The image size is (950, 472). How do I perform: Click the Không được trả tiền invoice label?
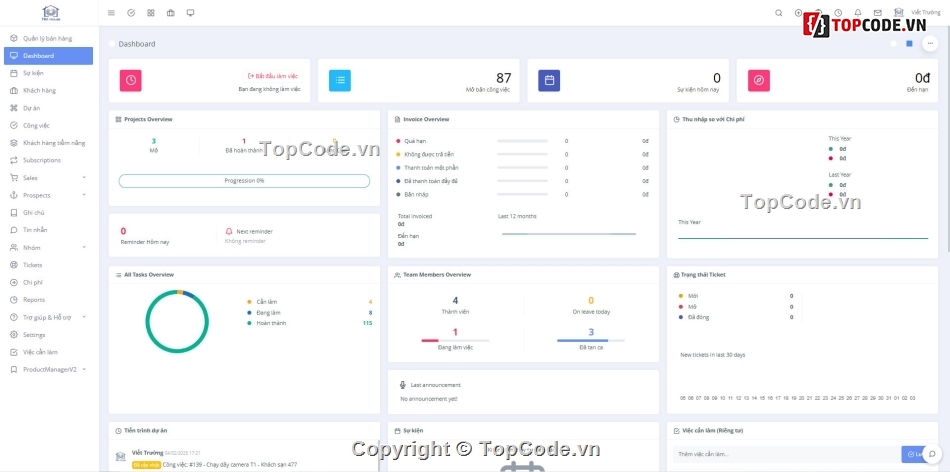point(429,155)
